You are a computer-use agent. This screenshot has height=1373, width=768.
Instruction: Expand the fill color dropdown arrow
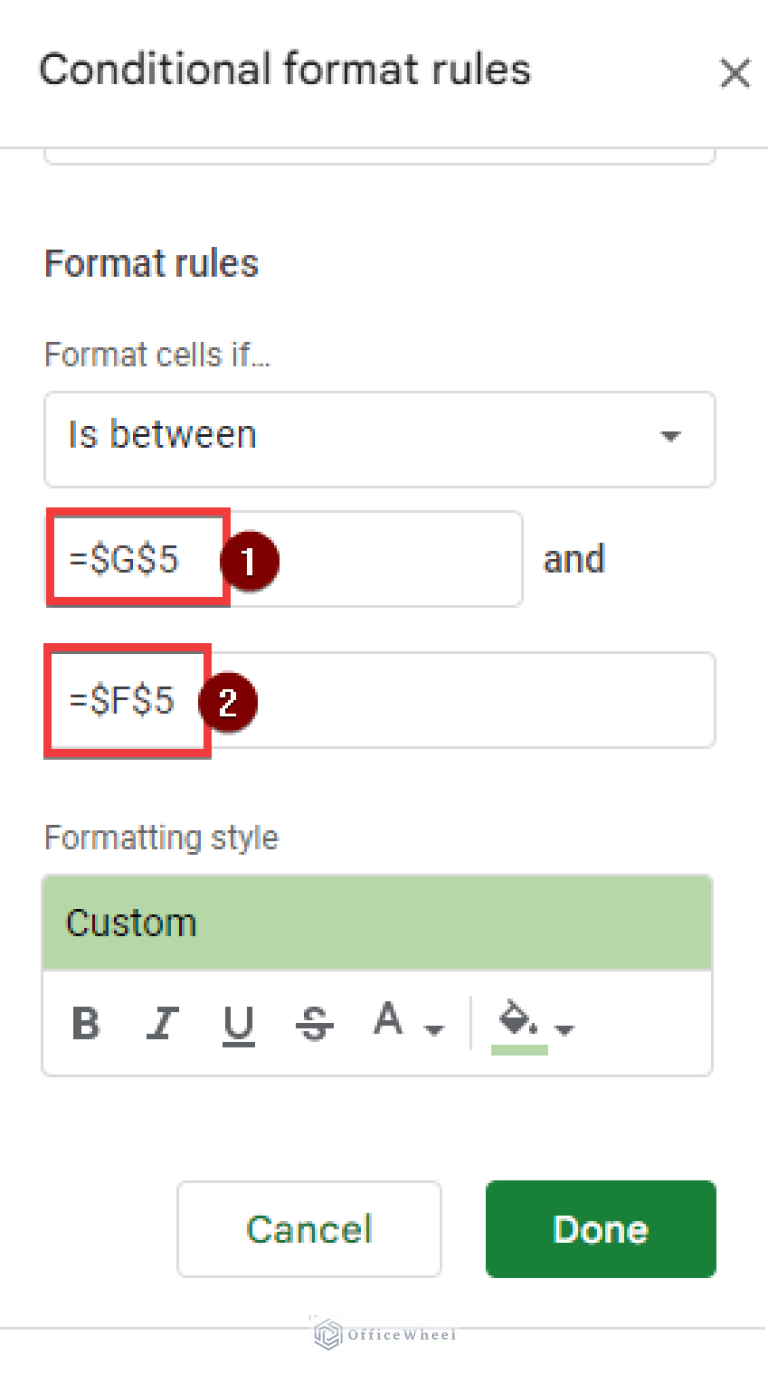click(565, 1029)
